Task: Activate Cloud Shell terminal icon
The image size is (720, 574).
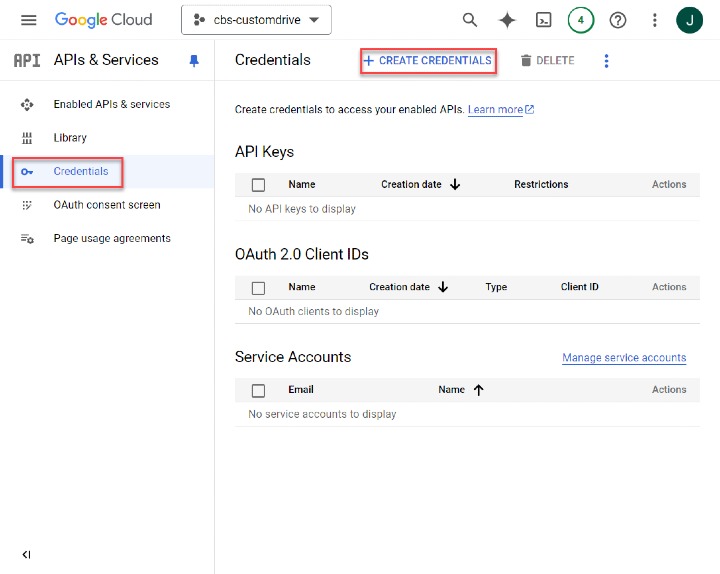Action: tap(543, 20)
